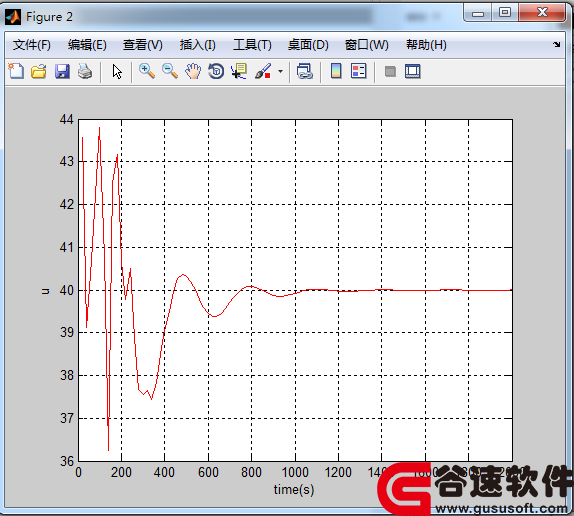Click Show Plot Tools dock icon

pyautogui.click(x=413, y=71)
